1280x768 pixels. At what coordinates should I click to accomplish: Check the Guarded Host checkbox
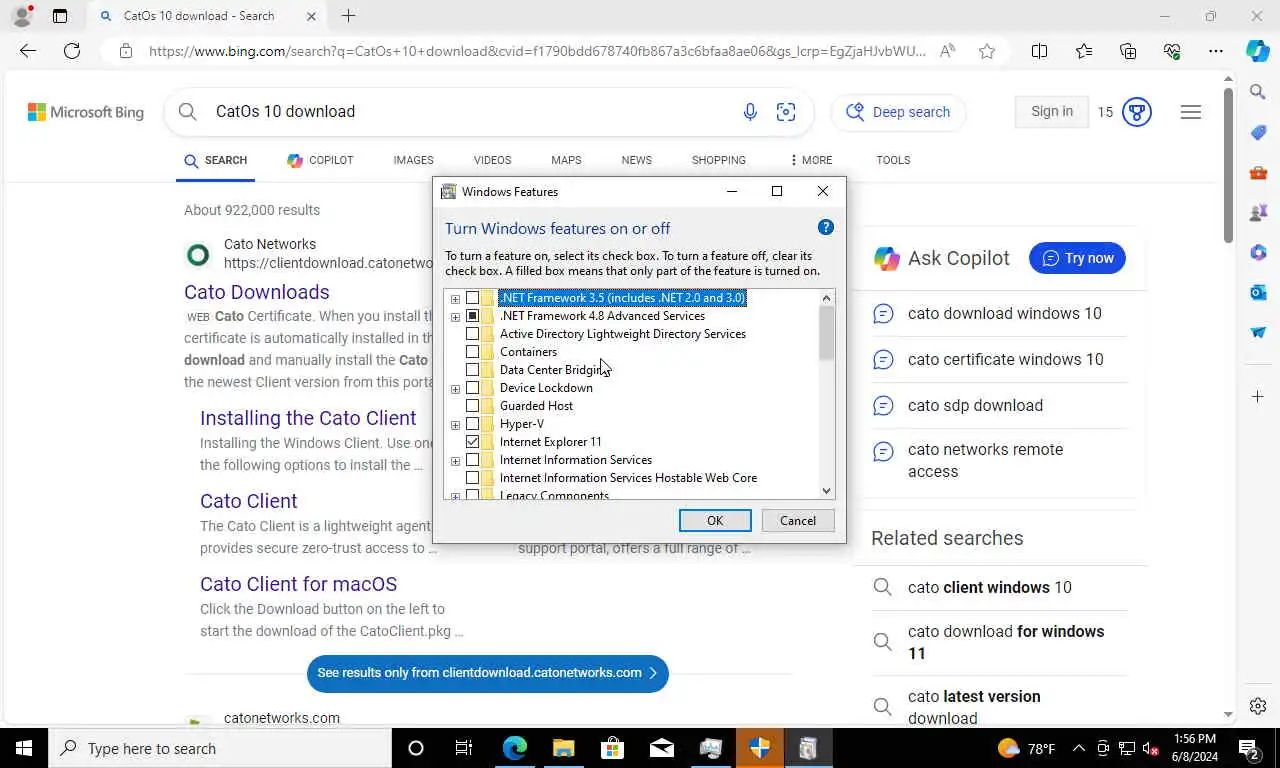click(472, 406)
